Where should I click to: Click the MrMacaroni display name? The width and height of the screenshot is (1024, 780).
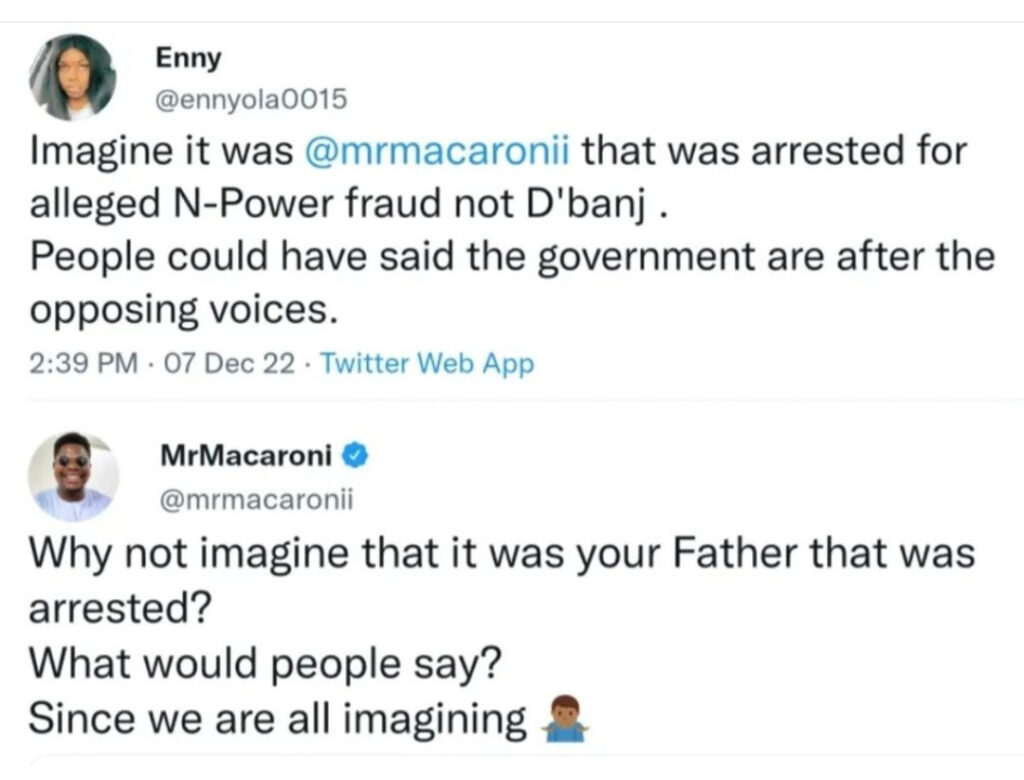(247, 457)
